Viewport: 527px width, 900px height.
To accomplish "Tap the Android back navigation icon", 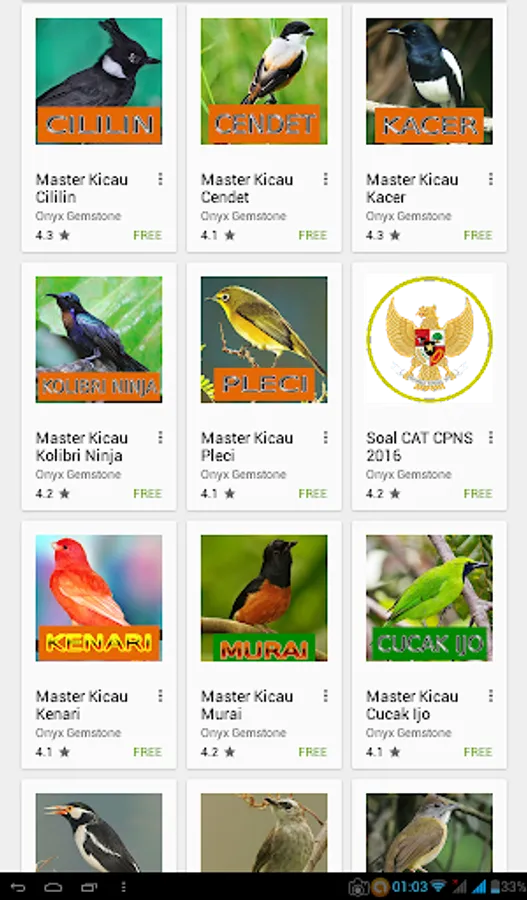I will [18, 887].
